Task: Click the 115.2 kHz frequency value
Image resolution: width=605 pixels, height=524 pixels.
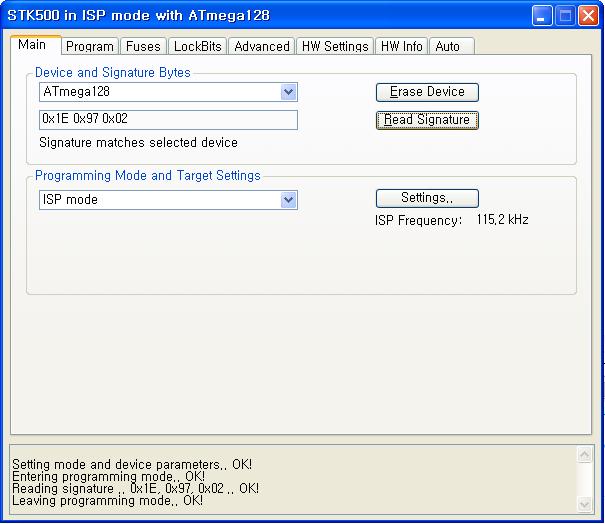Action: click(x=502, y=220)
